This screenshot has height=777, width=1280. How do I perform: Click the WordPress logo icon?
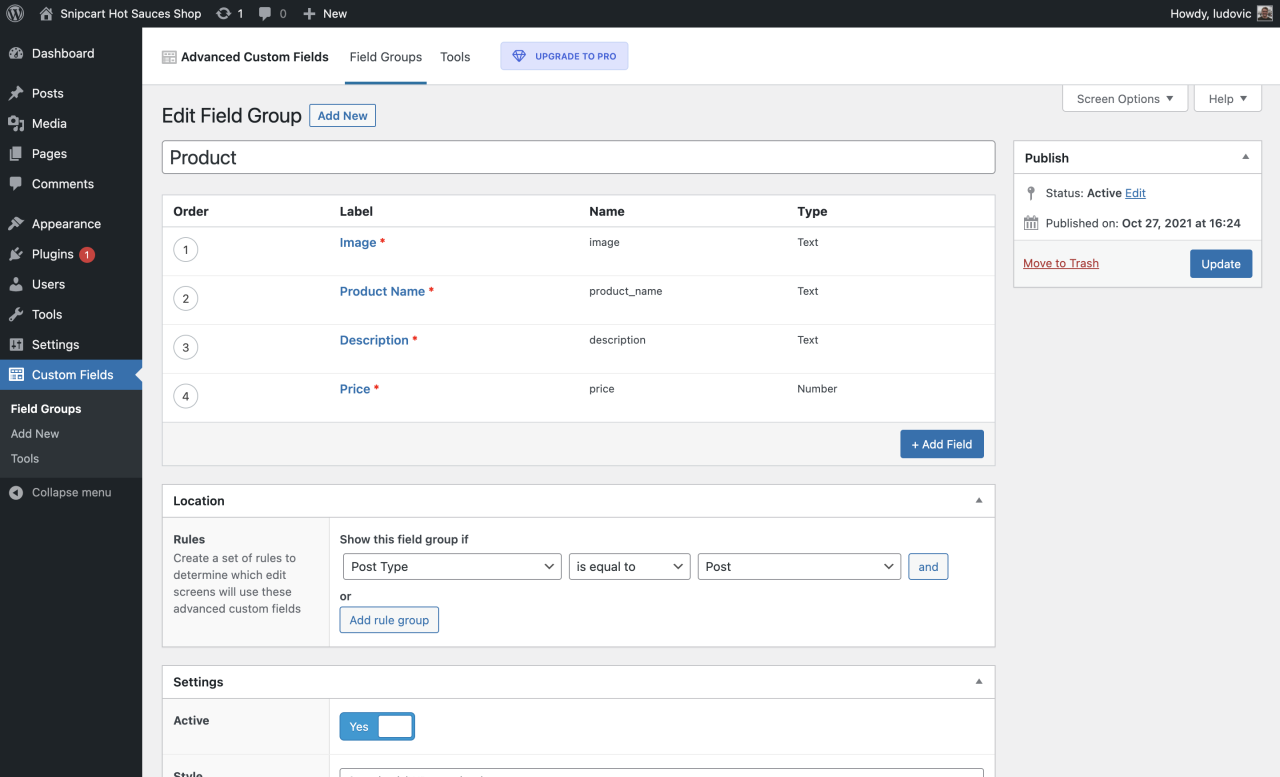click(x=15, y=14)
